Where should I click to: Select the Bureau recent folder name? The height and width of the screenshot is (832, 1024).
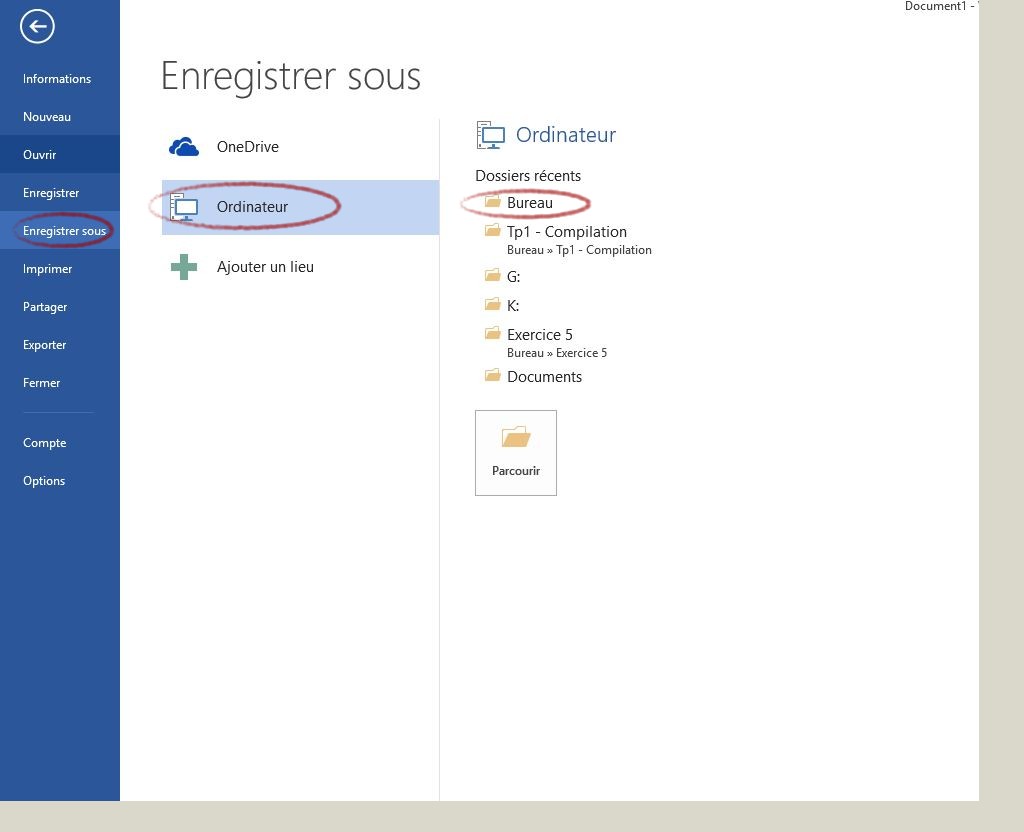coord(530,203)
